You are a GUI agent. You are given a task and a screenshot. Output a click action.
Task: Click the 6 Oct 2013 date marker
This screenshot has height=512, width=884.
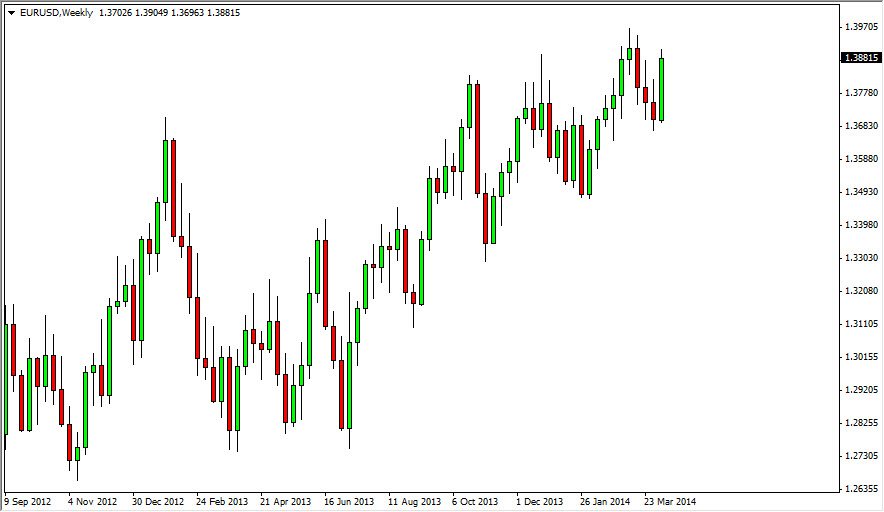475,501
